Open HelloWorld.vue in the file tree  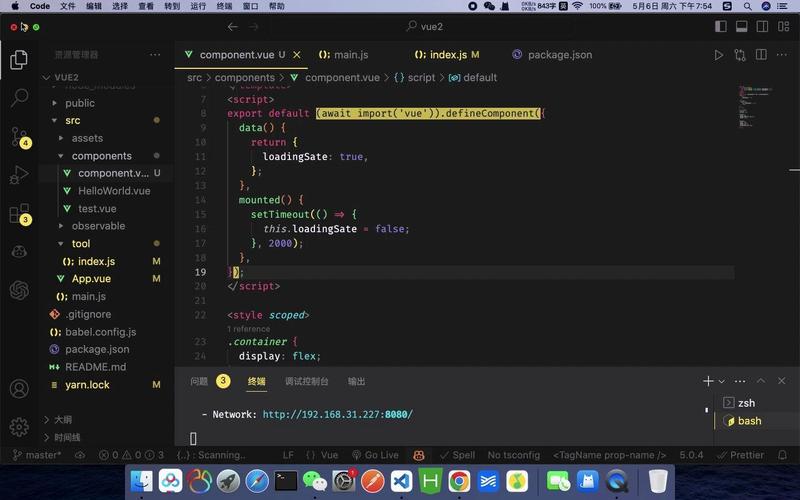114,191
